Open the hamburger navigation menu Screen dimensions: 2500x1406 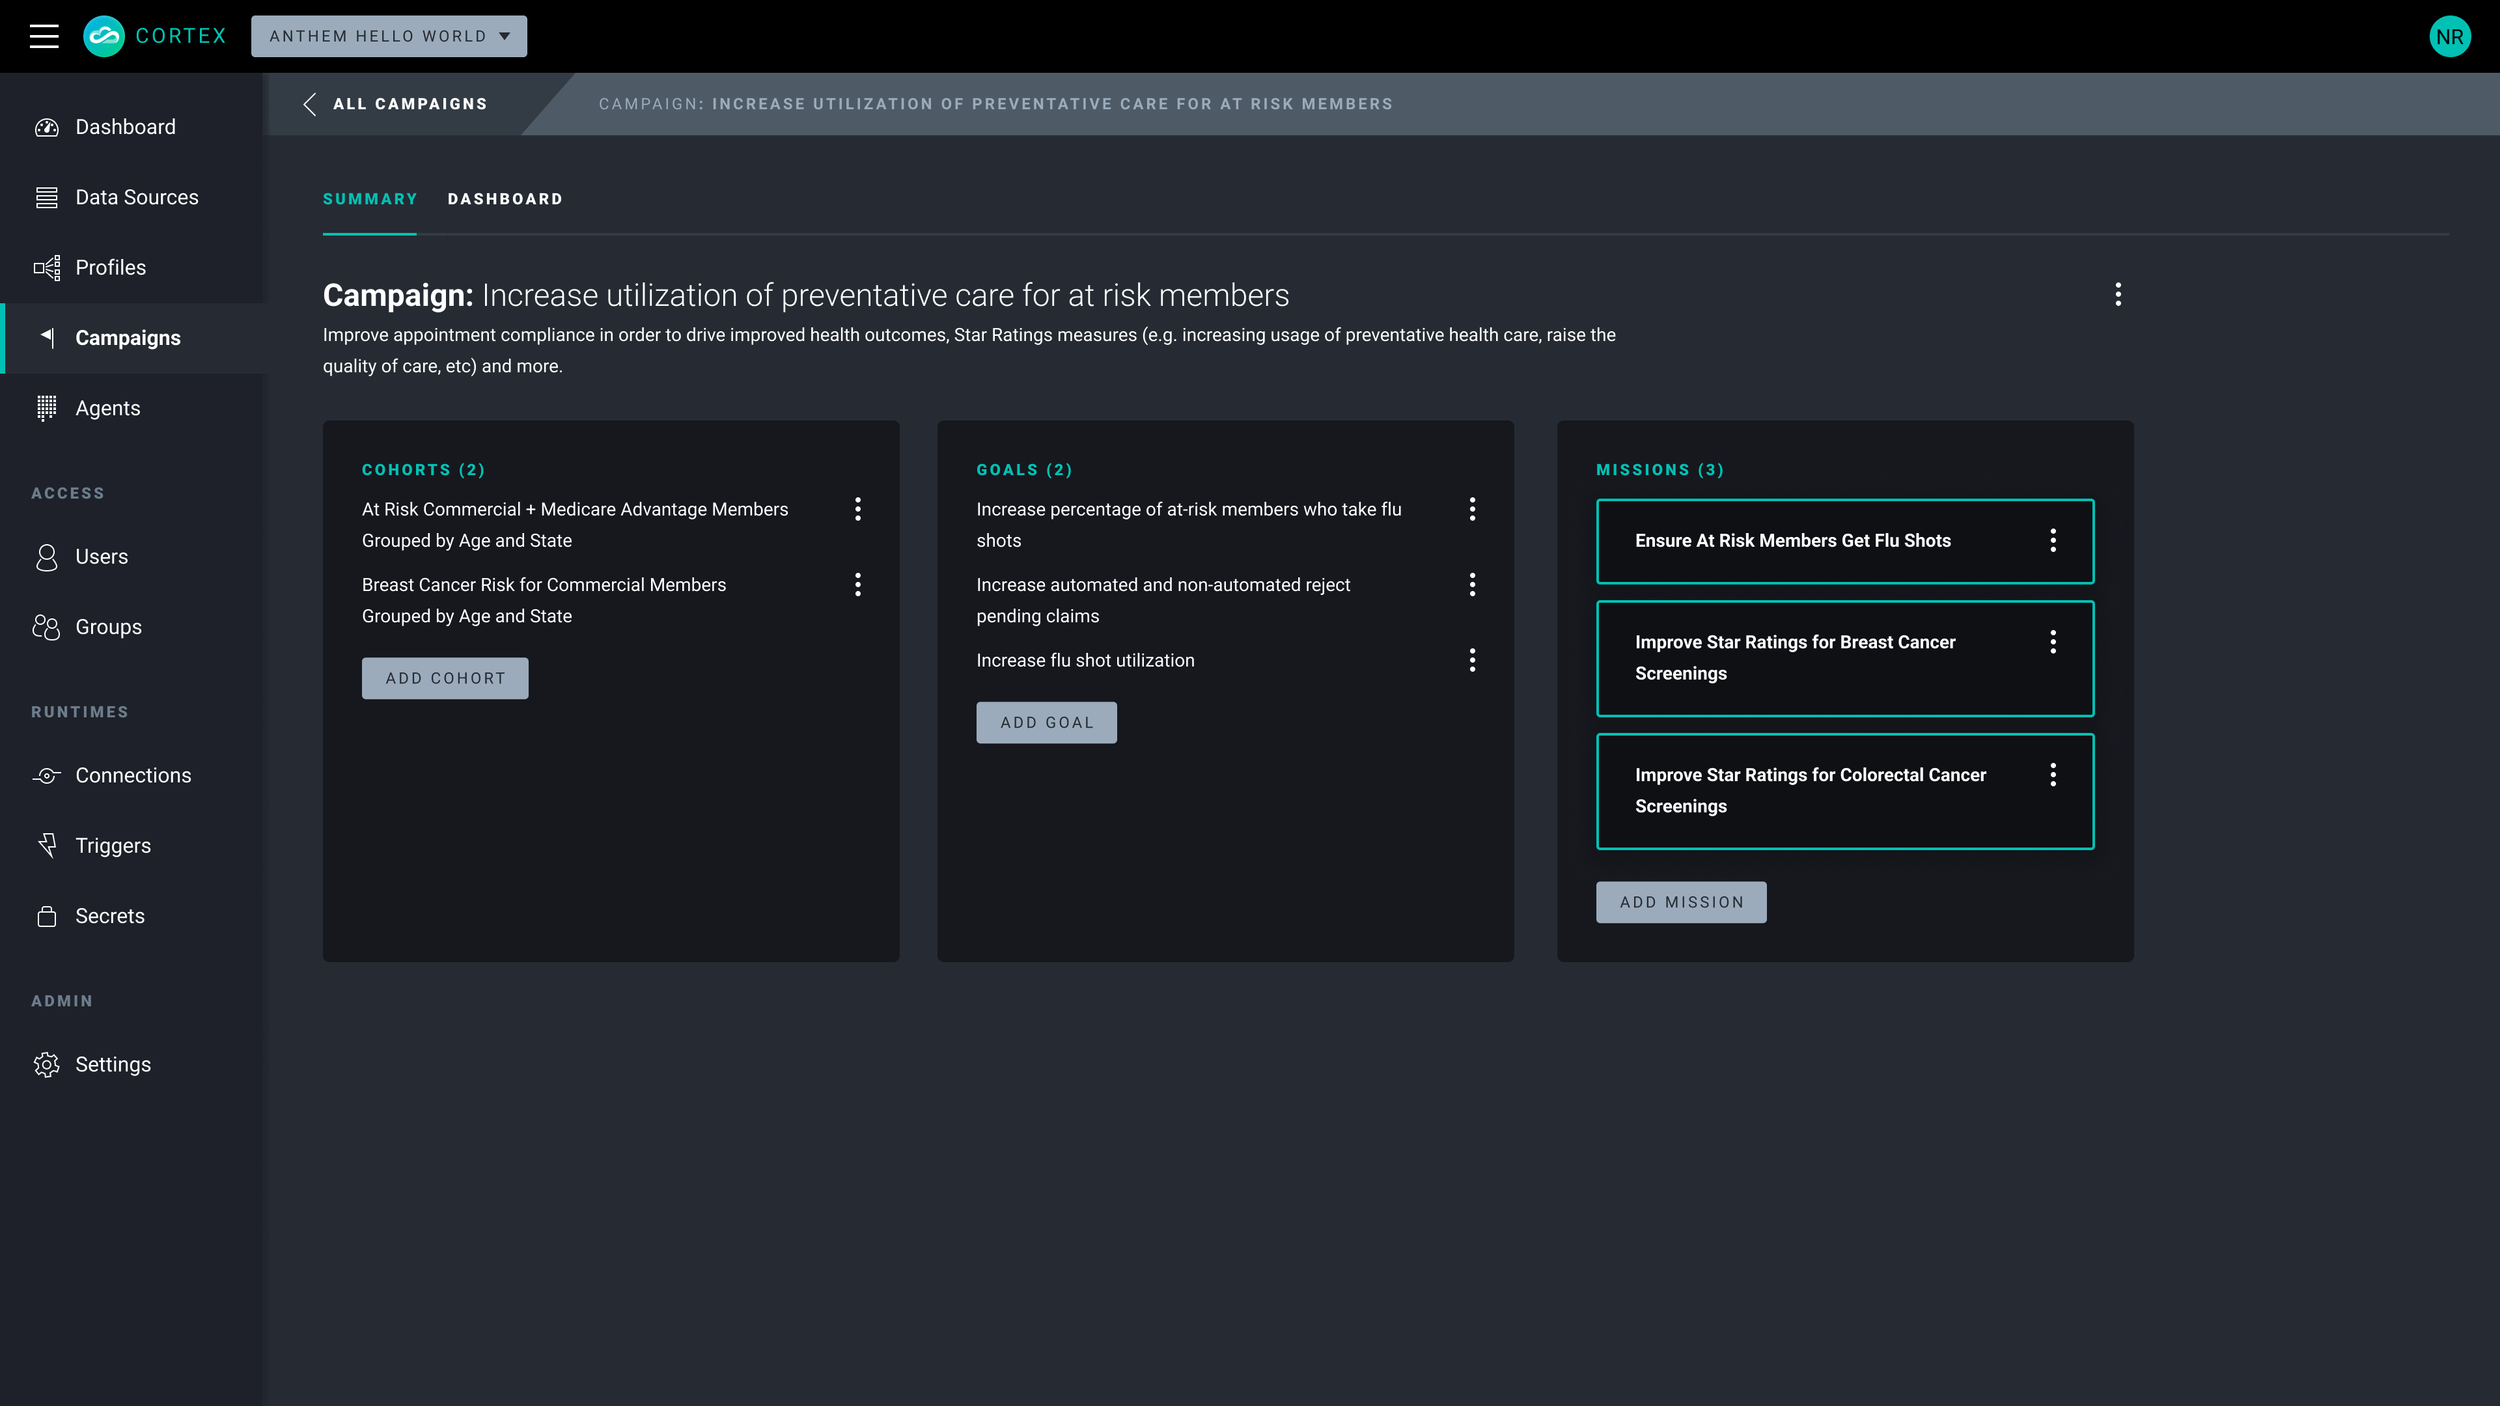44,37
